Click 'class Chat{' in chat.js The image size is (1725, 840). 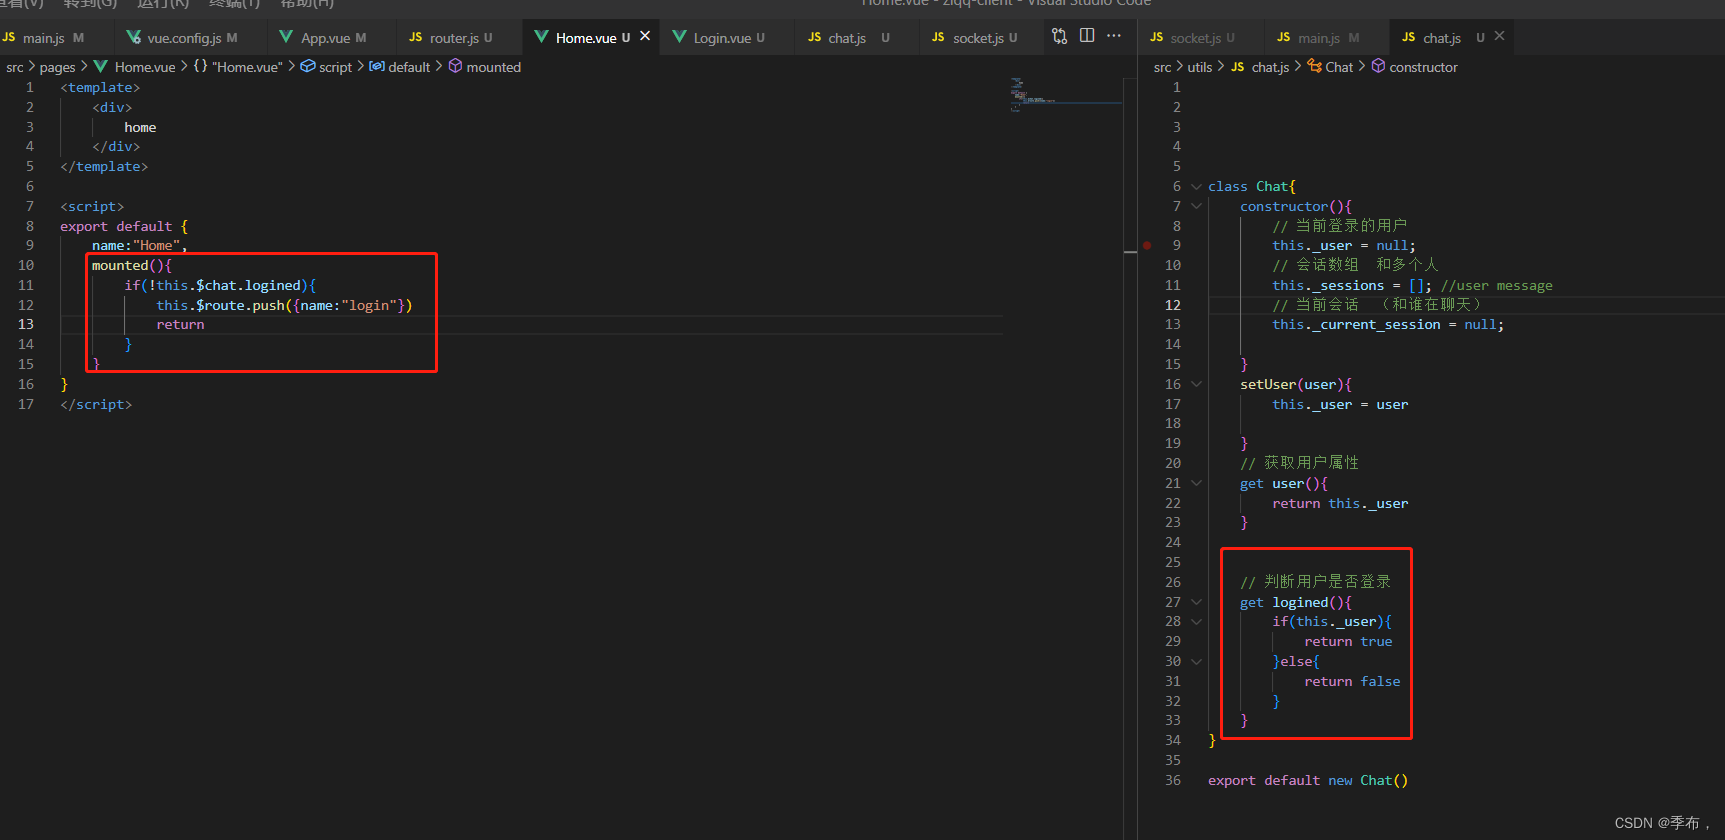pos(1252,186)
